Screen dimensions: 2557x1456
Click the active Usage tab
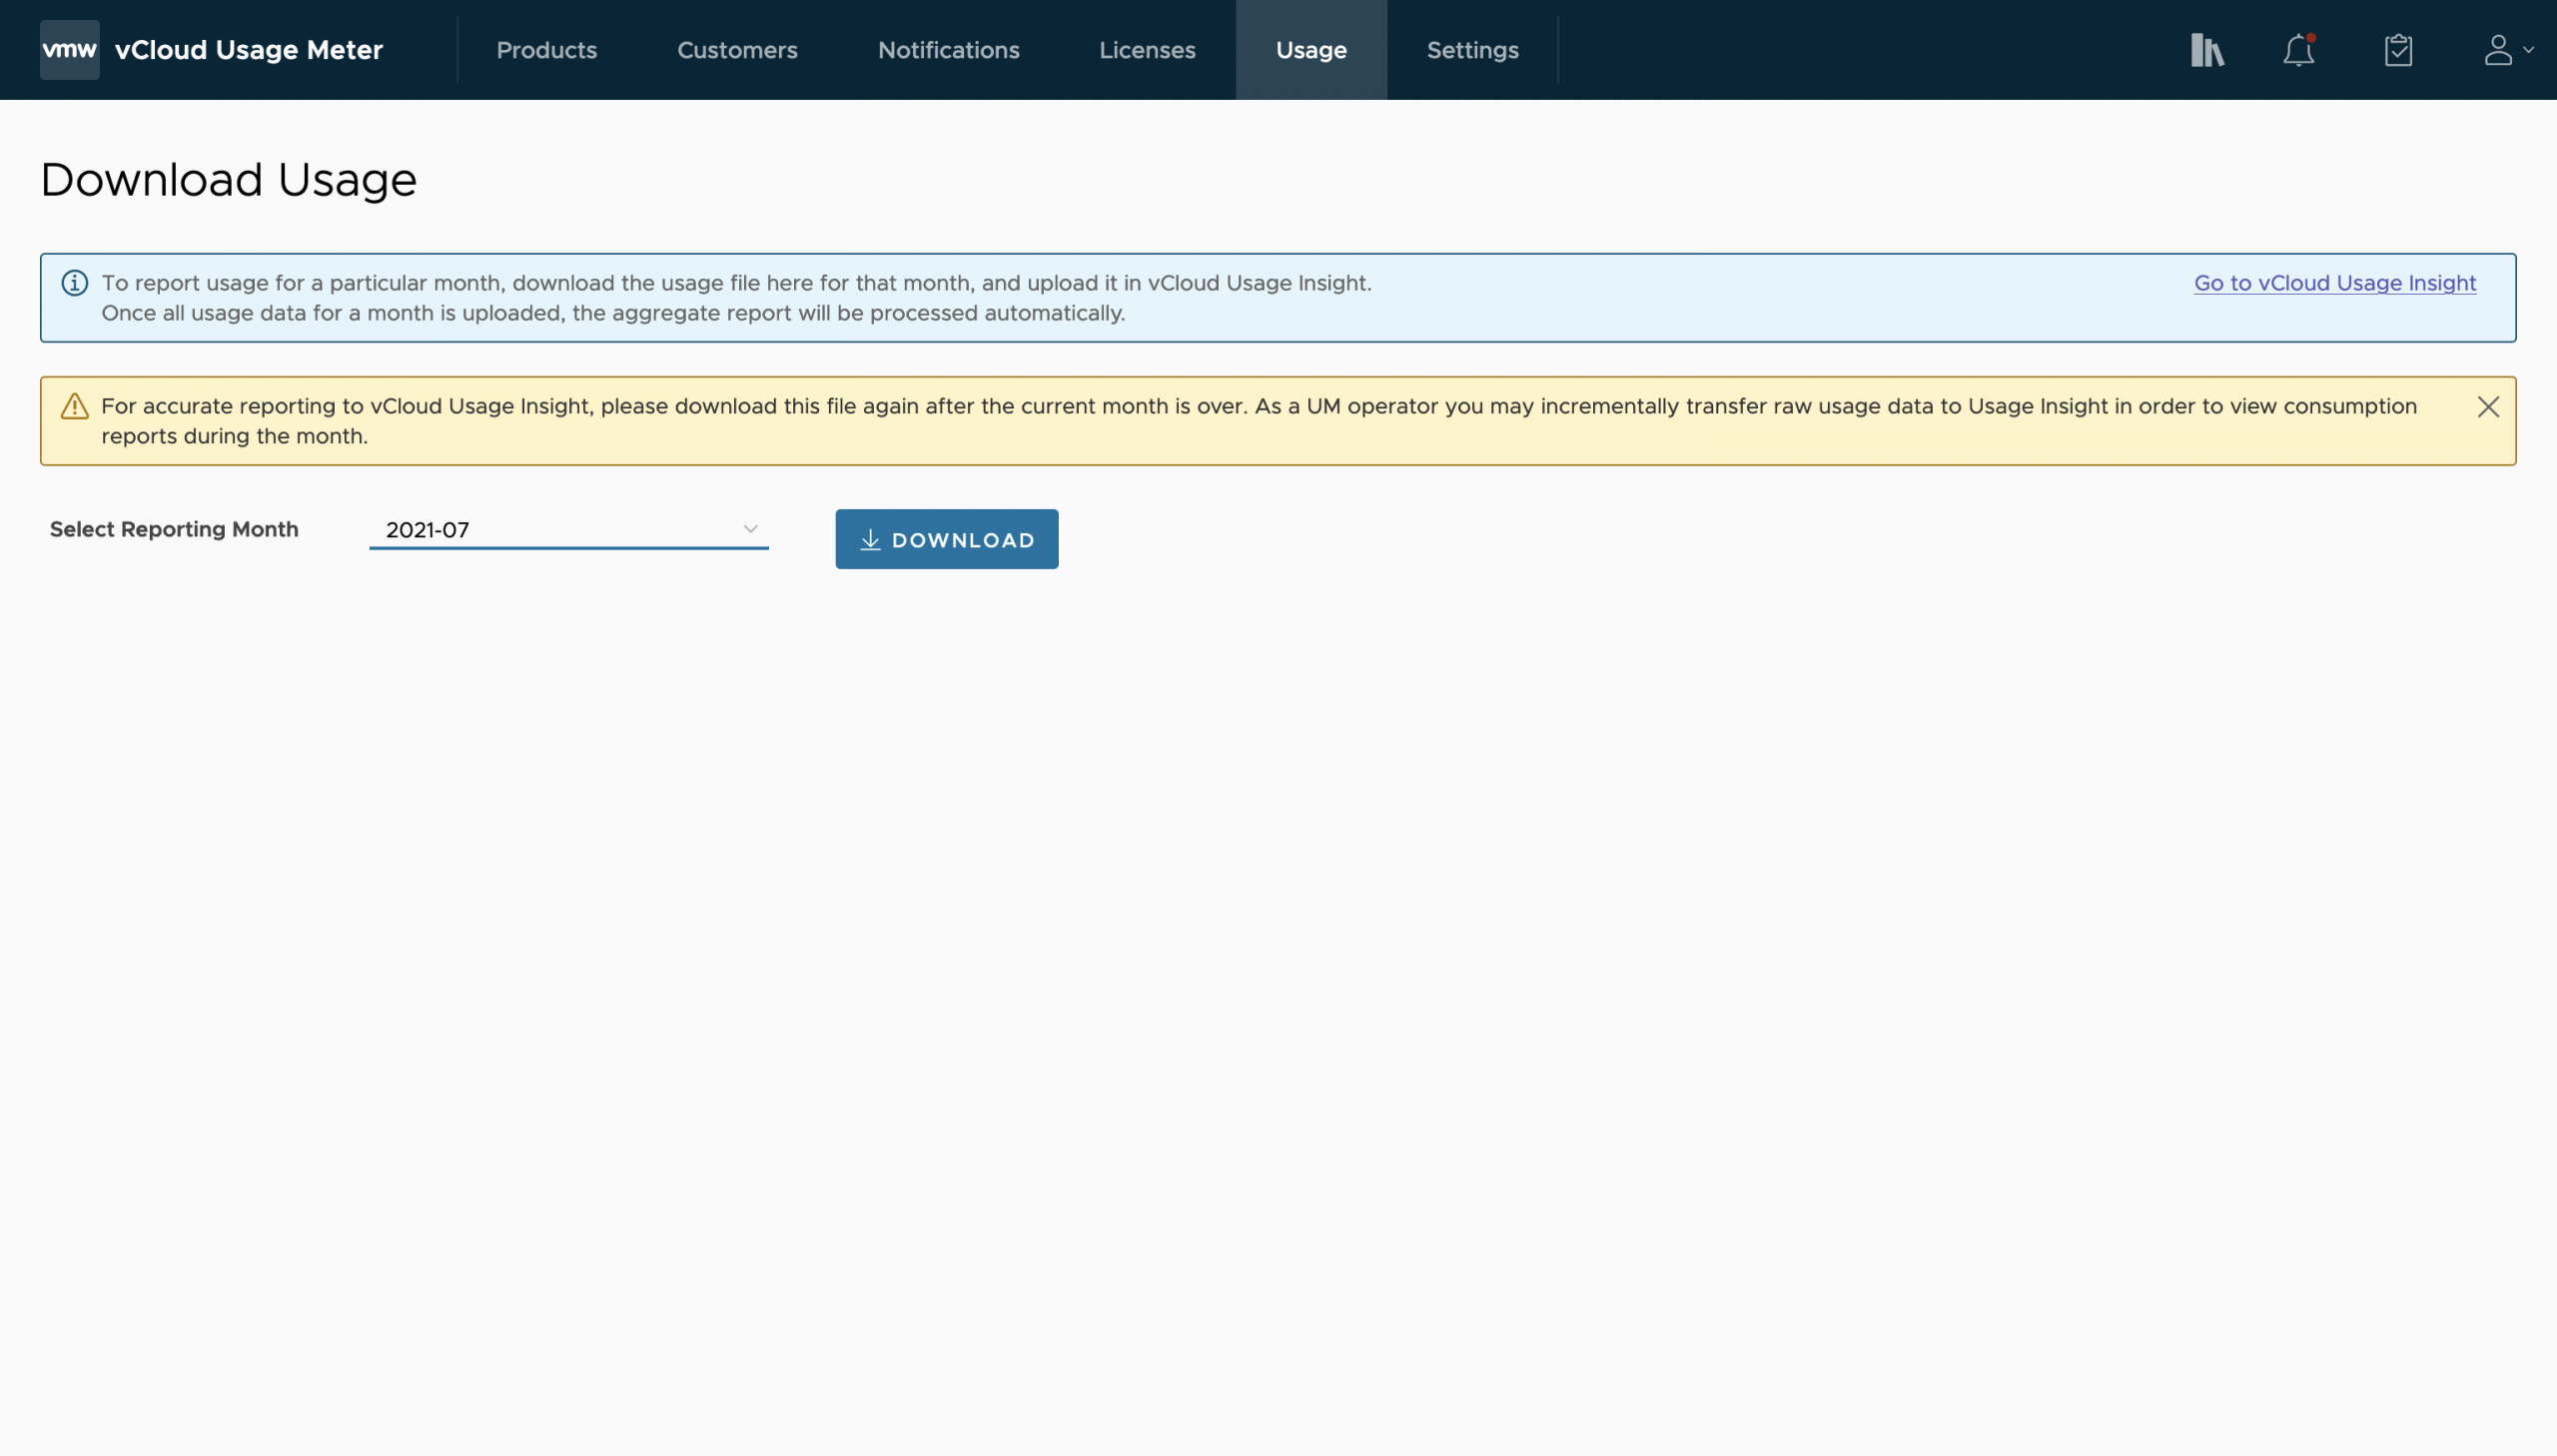click(x=1310, y=50)
